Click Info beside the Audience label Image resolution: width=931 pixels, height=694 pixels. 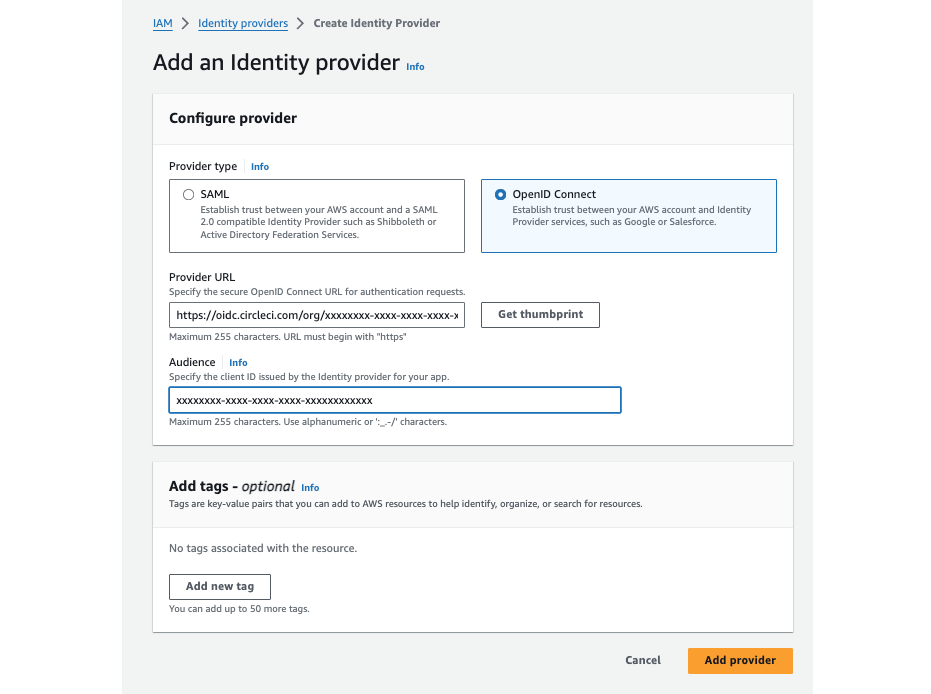coord(238,362)
